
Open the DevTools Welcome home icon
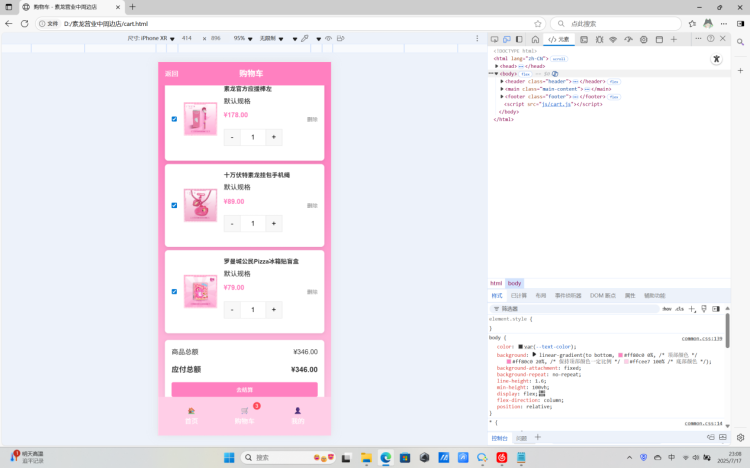tap(535, 39)
